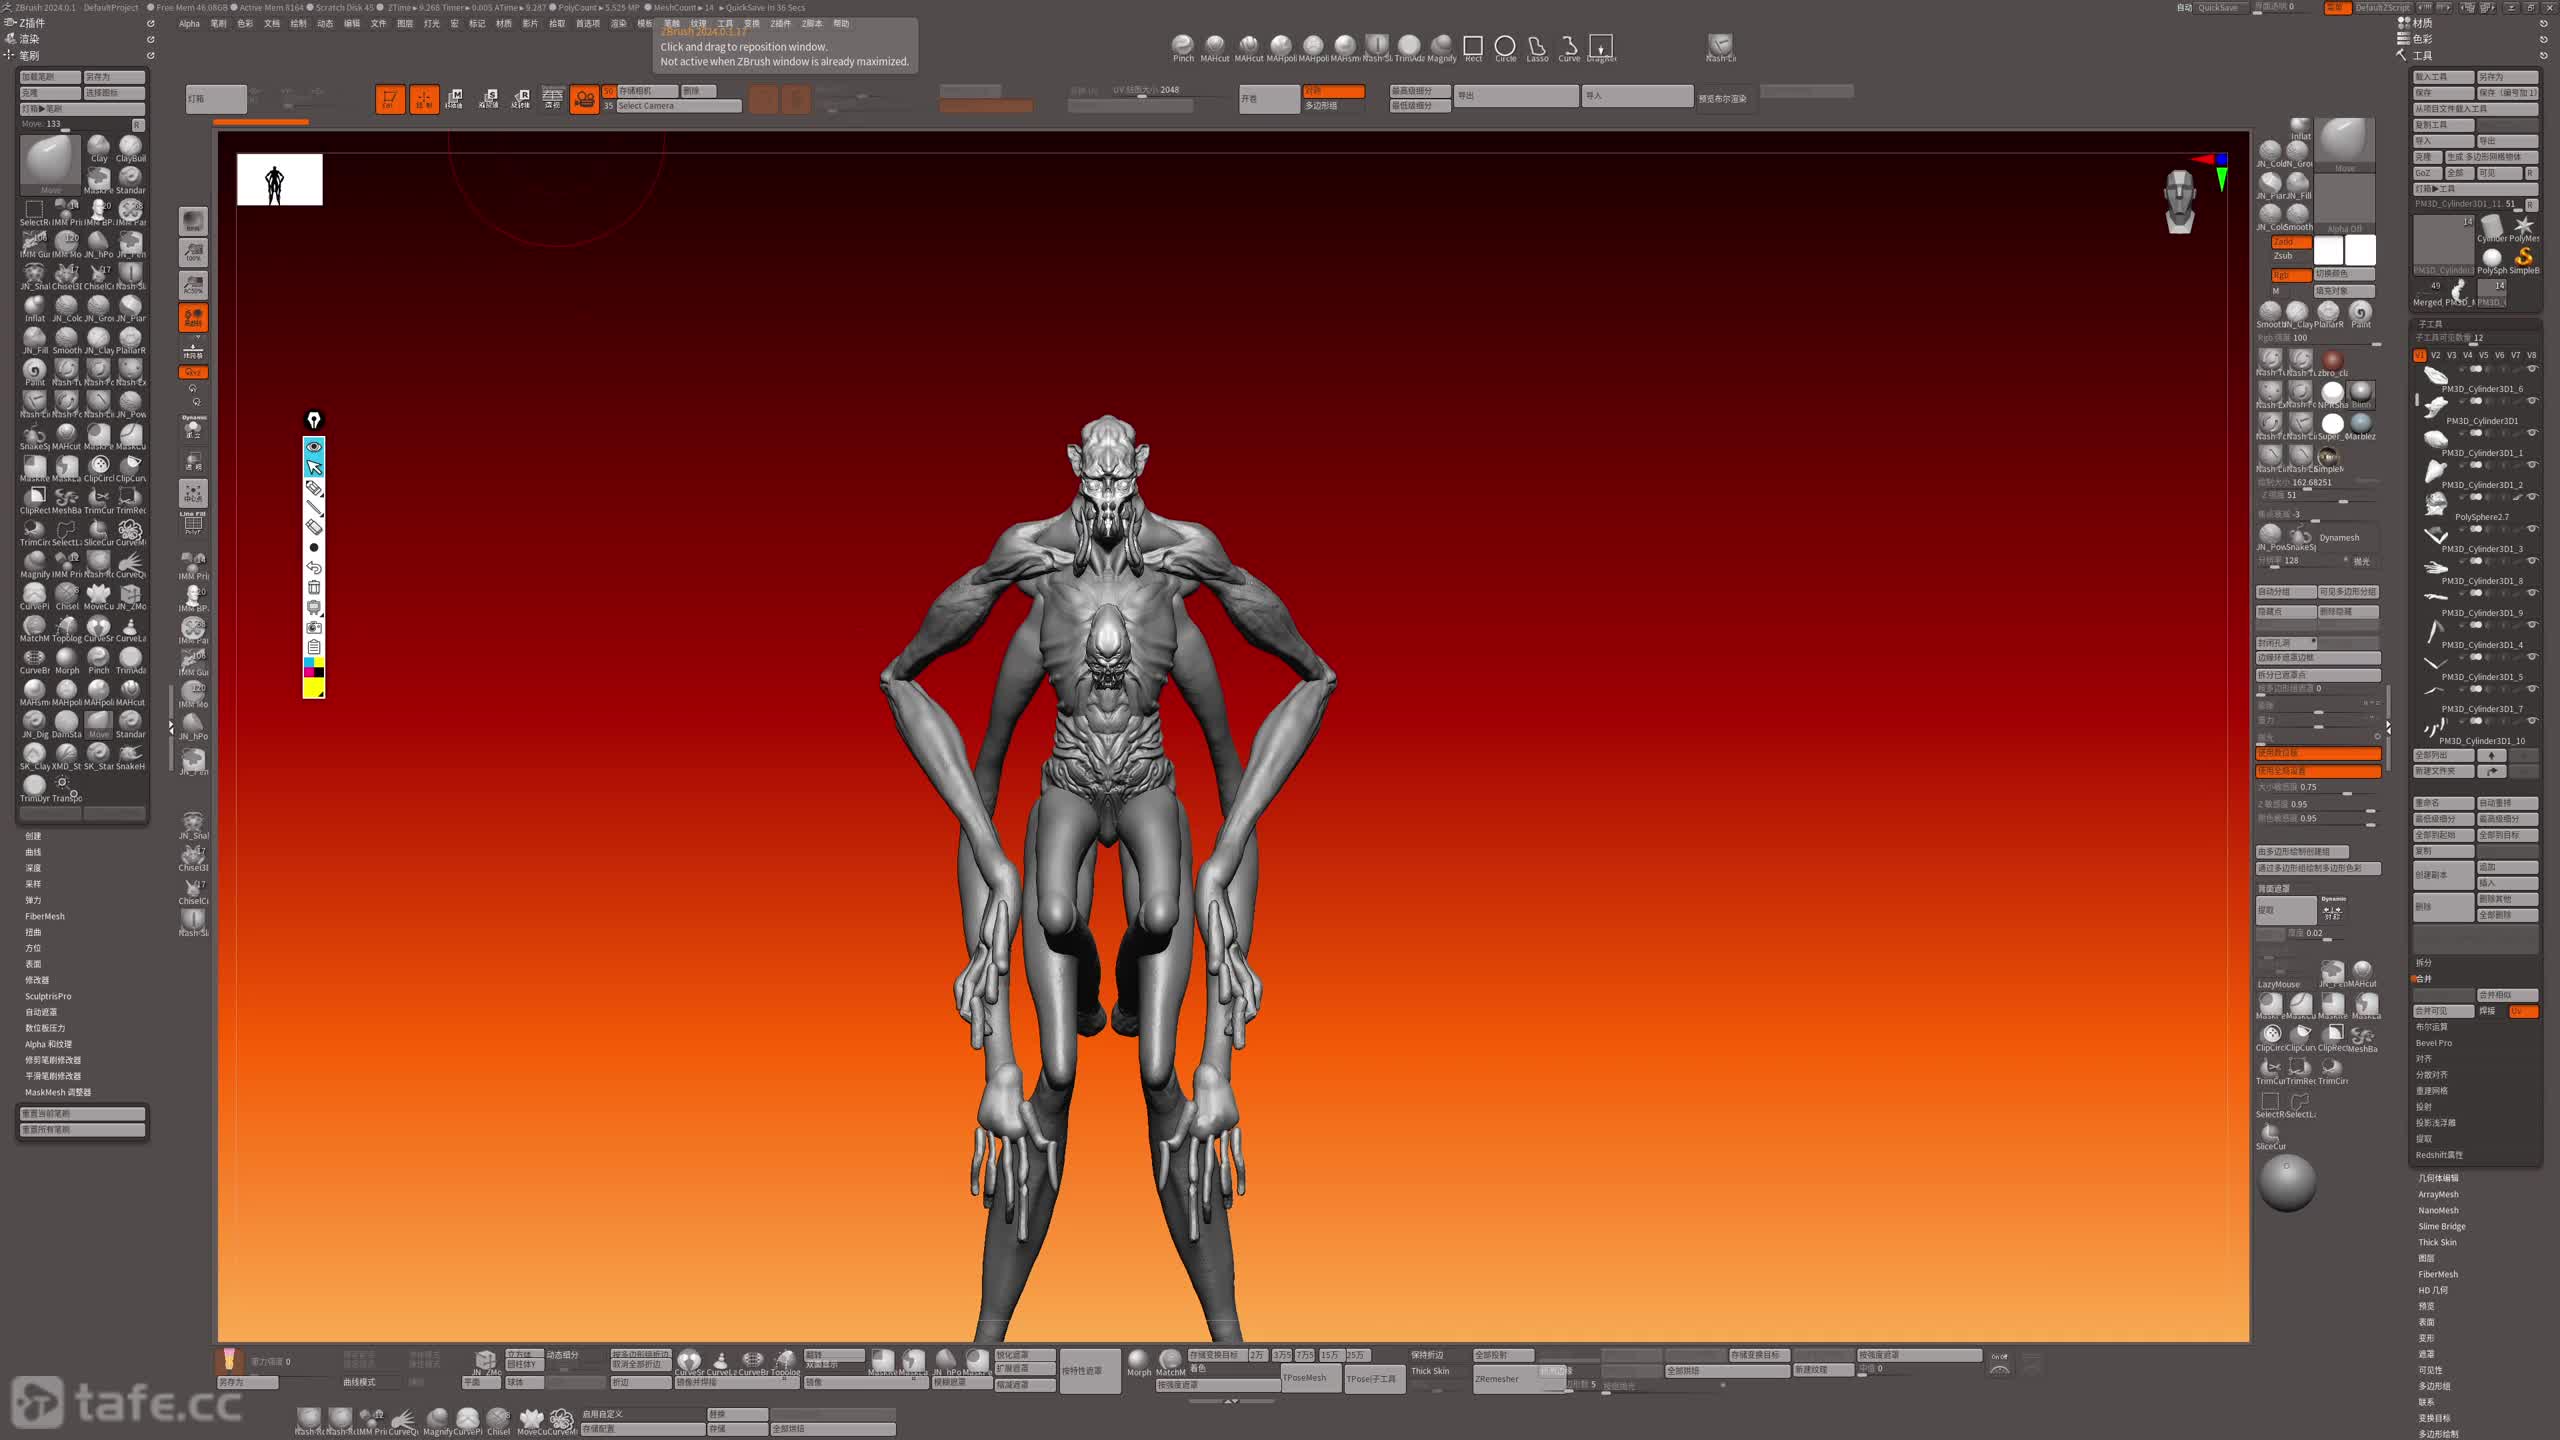This screenshot has height=1440, width=2560.
Task: Click the 灯箱 LightBox button
Action: 216,99
